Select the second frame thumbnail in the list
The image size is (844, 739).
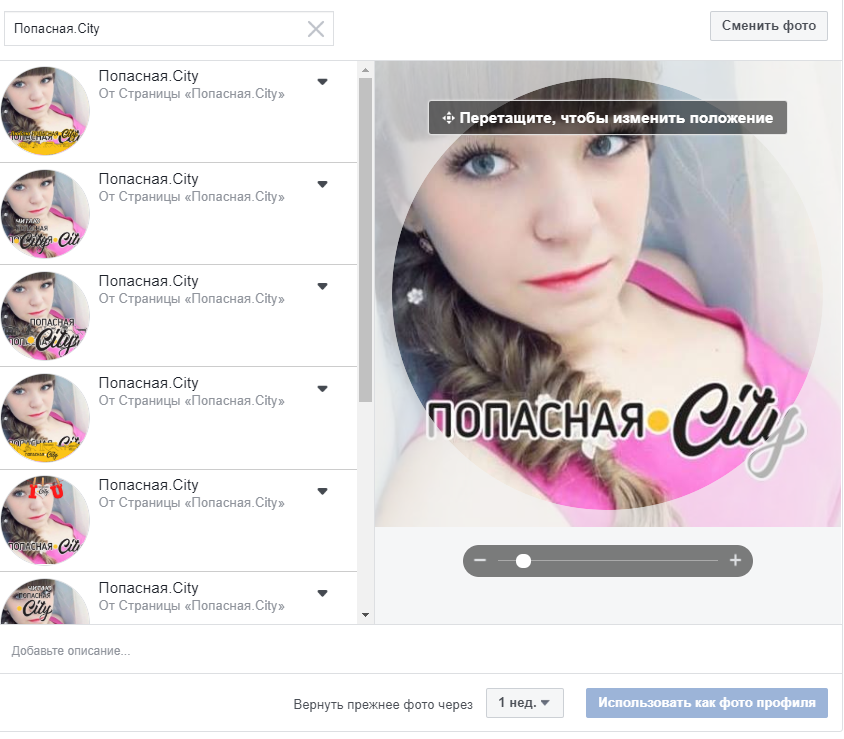pos(45,214)
